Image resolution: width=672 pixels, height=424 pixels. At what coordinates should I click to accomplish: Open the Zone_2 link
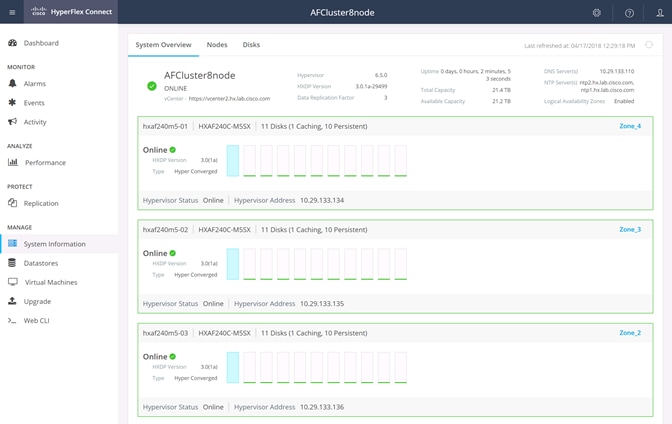pos(630,333)
